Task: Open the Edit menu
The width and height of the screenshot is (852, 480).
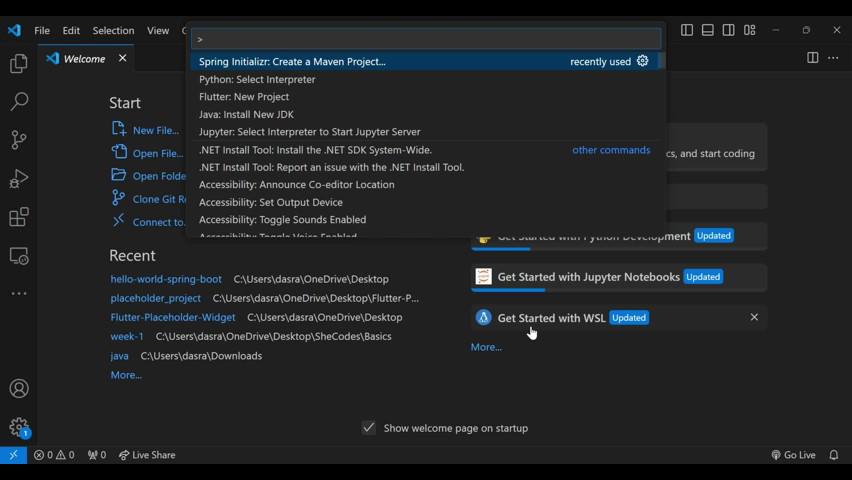Action: point(71,31)
